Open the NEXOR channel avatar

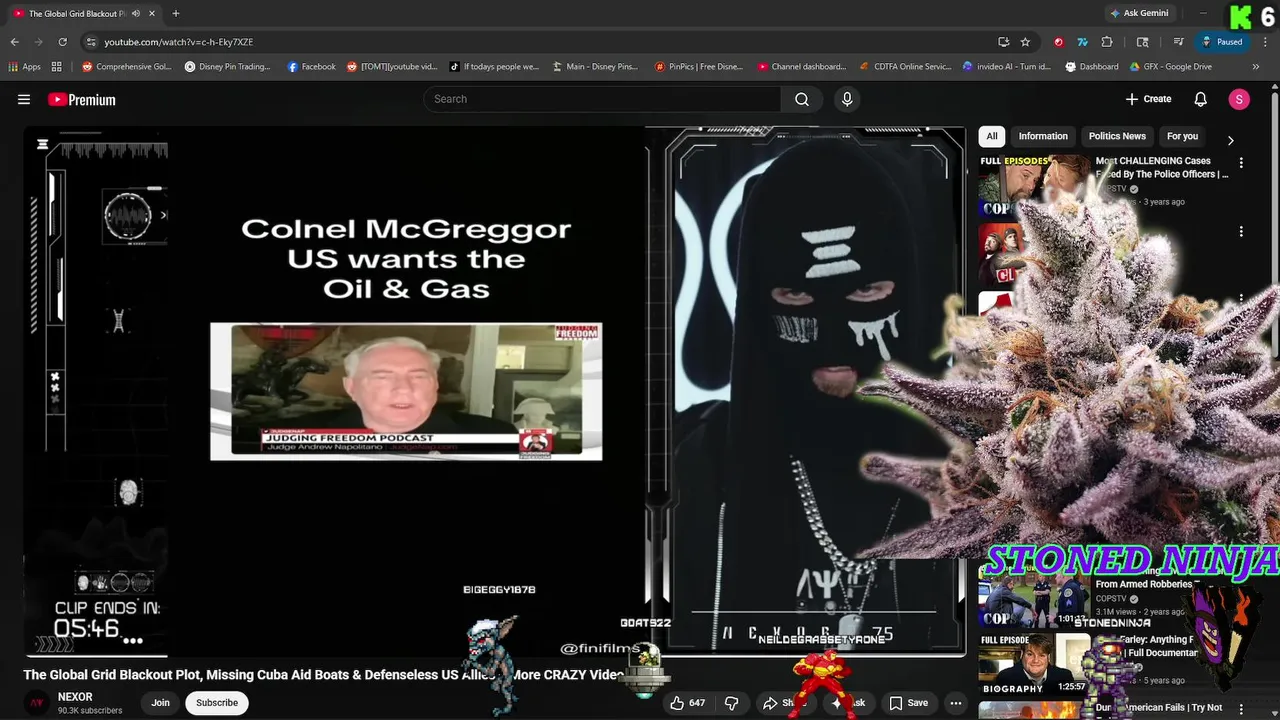pos(37,703)
